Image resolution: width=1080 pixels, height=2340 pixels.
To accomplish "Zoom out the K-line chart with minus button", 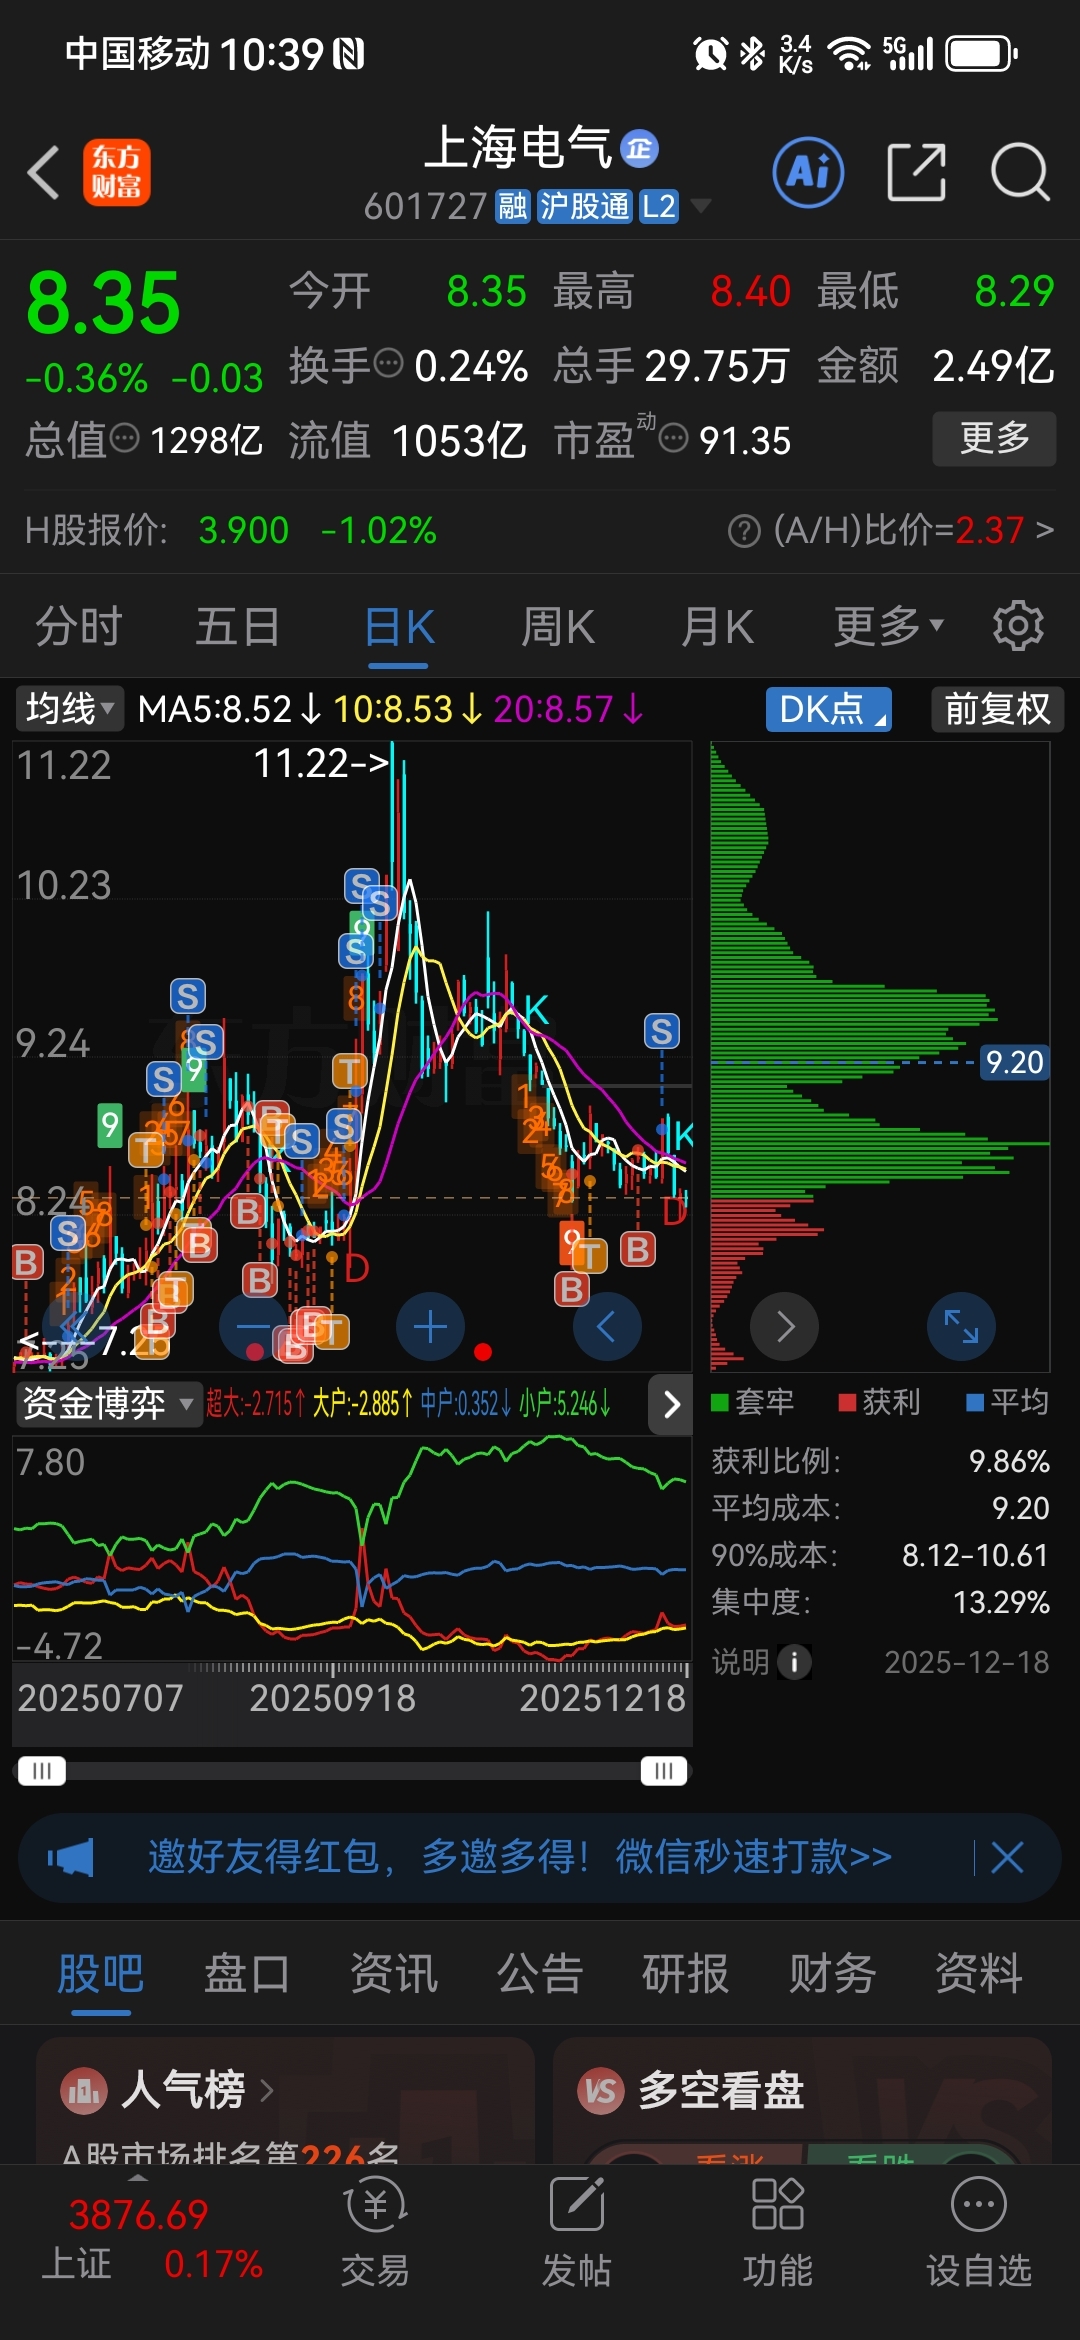I will click(x=253, y=1327).
